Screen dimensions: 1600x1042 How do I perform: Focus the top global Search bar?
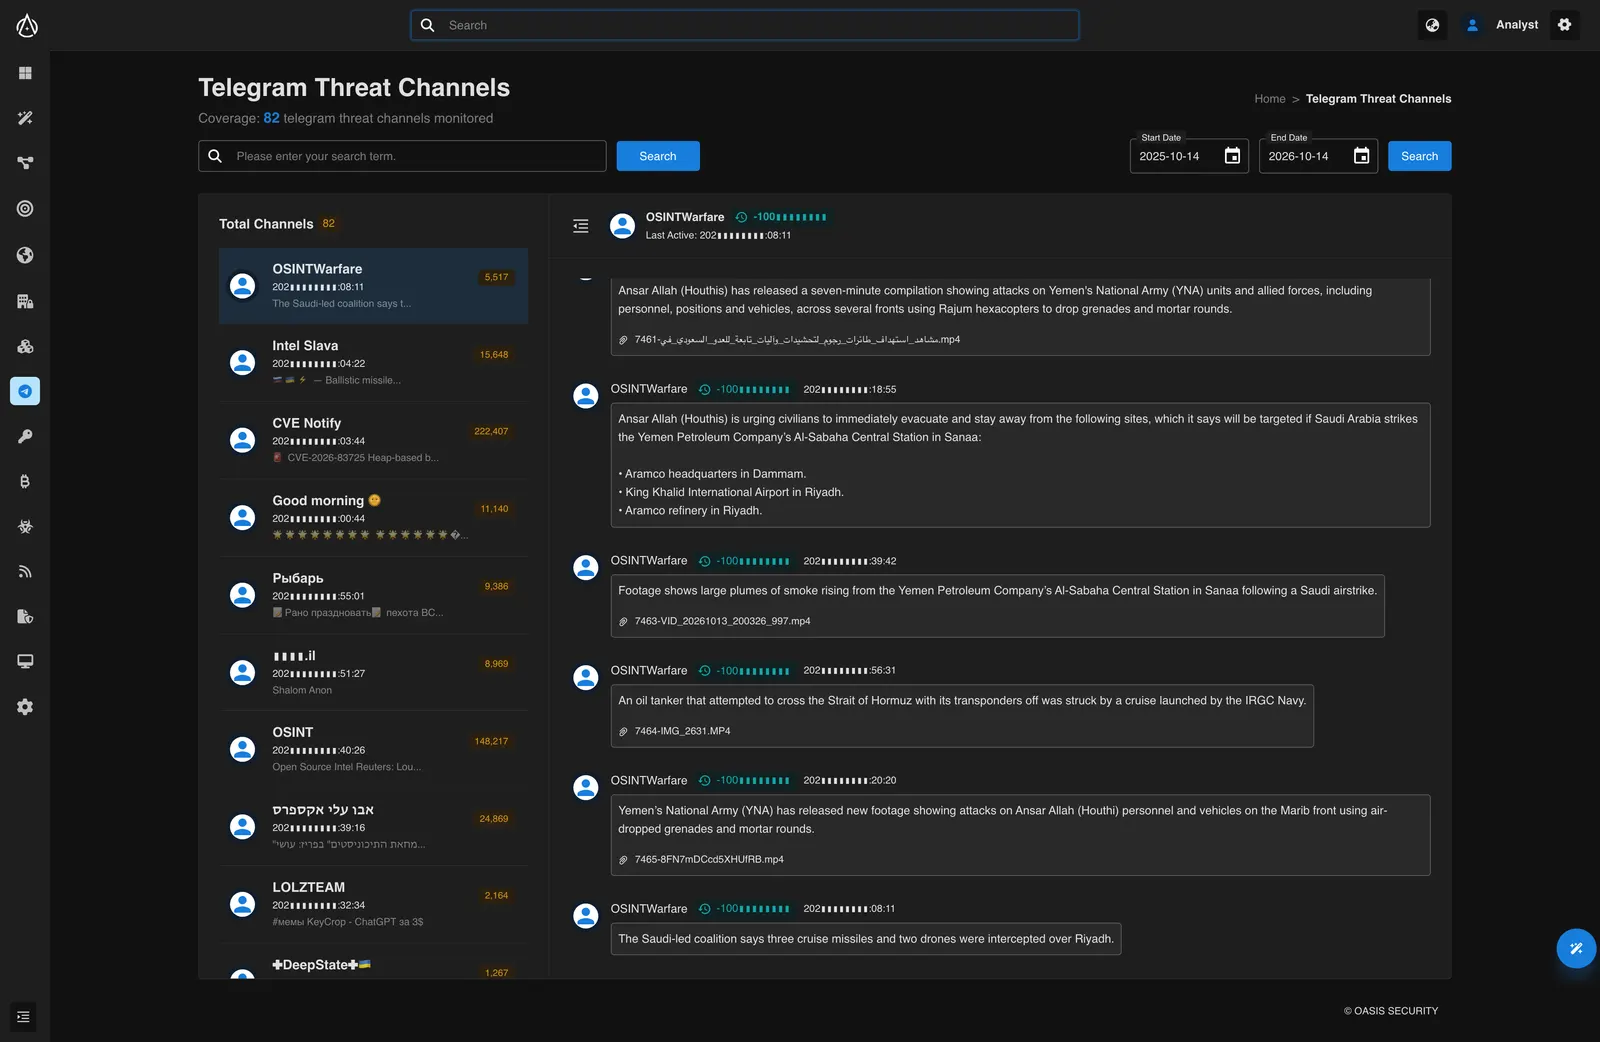(745, 25)
